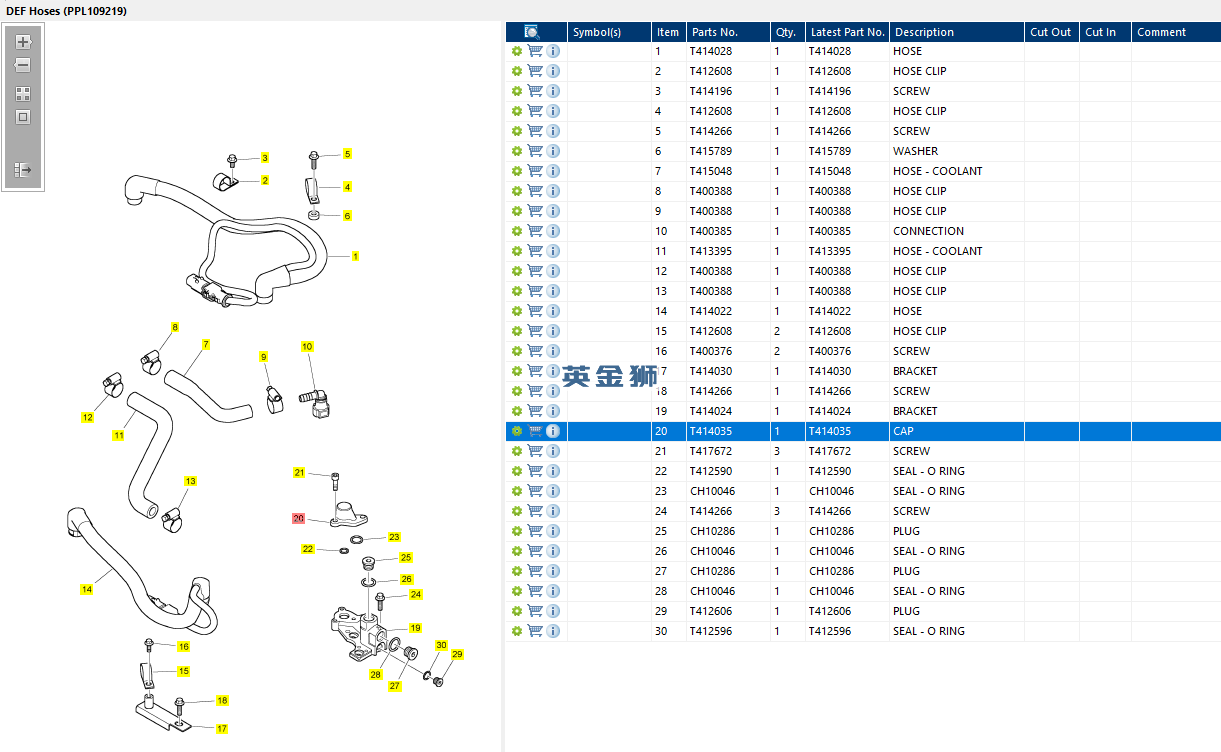Click latest part number T412596 in row 30
The height and width of the screenshot is (752, 1221).
tap(830, 631)
